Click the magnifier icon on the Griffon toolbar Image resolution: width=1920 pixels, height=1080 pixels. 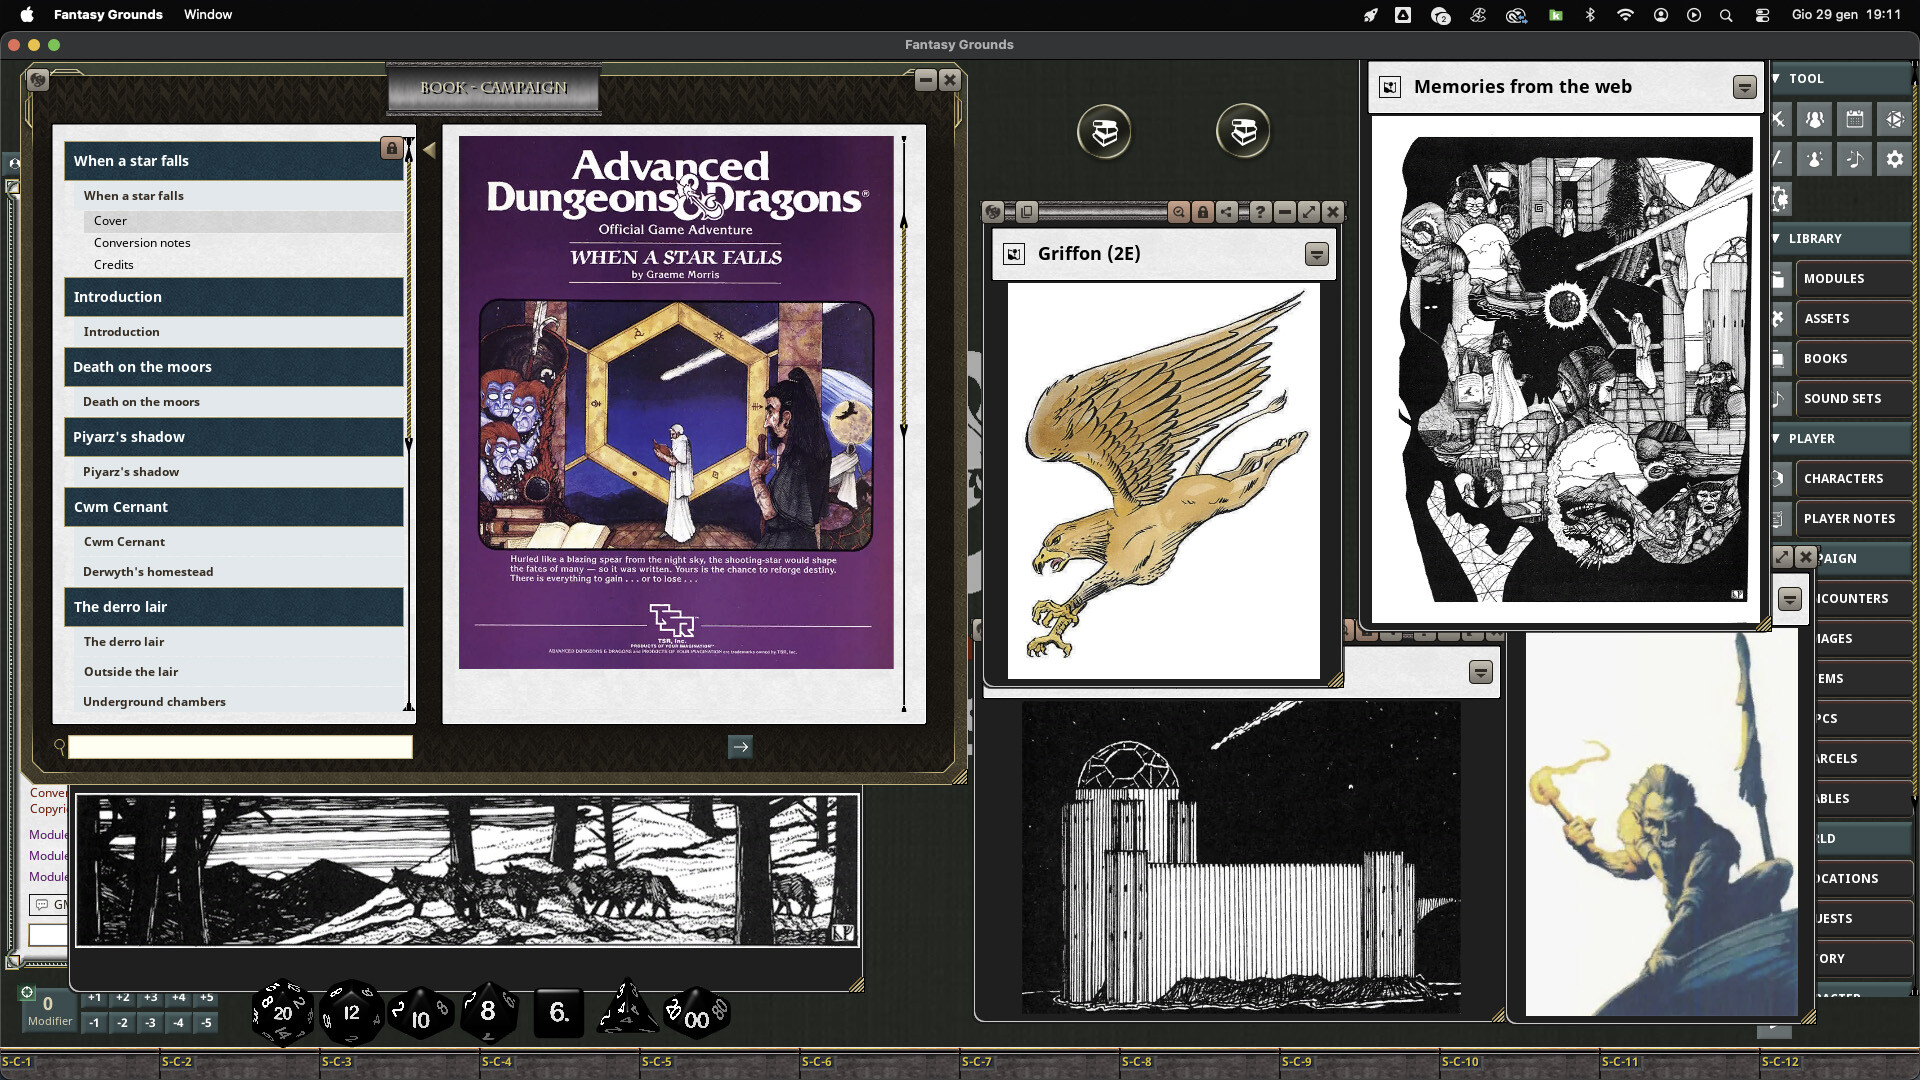coord(1179,213)
